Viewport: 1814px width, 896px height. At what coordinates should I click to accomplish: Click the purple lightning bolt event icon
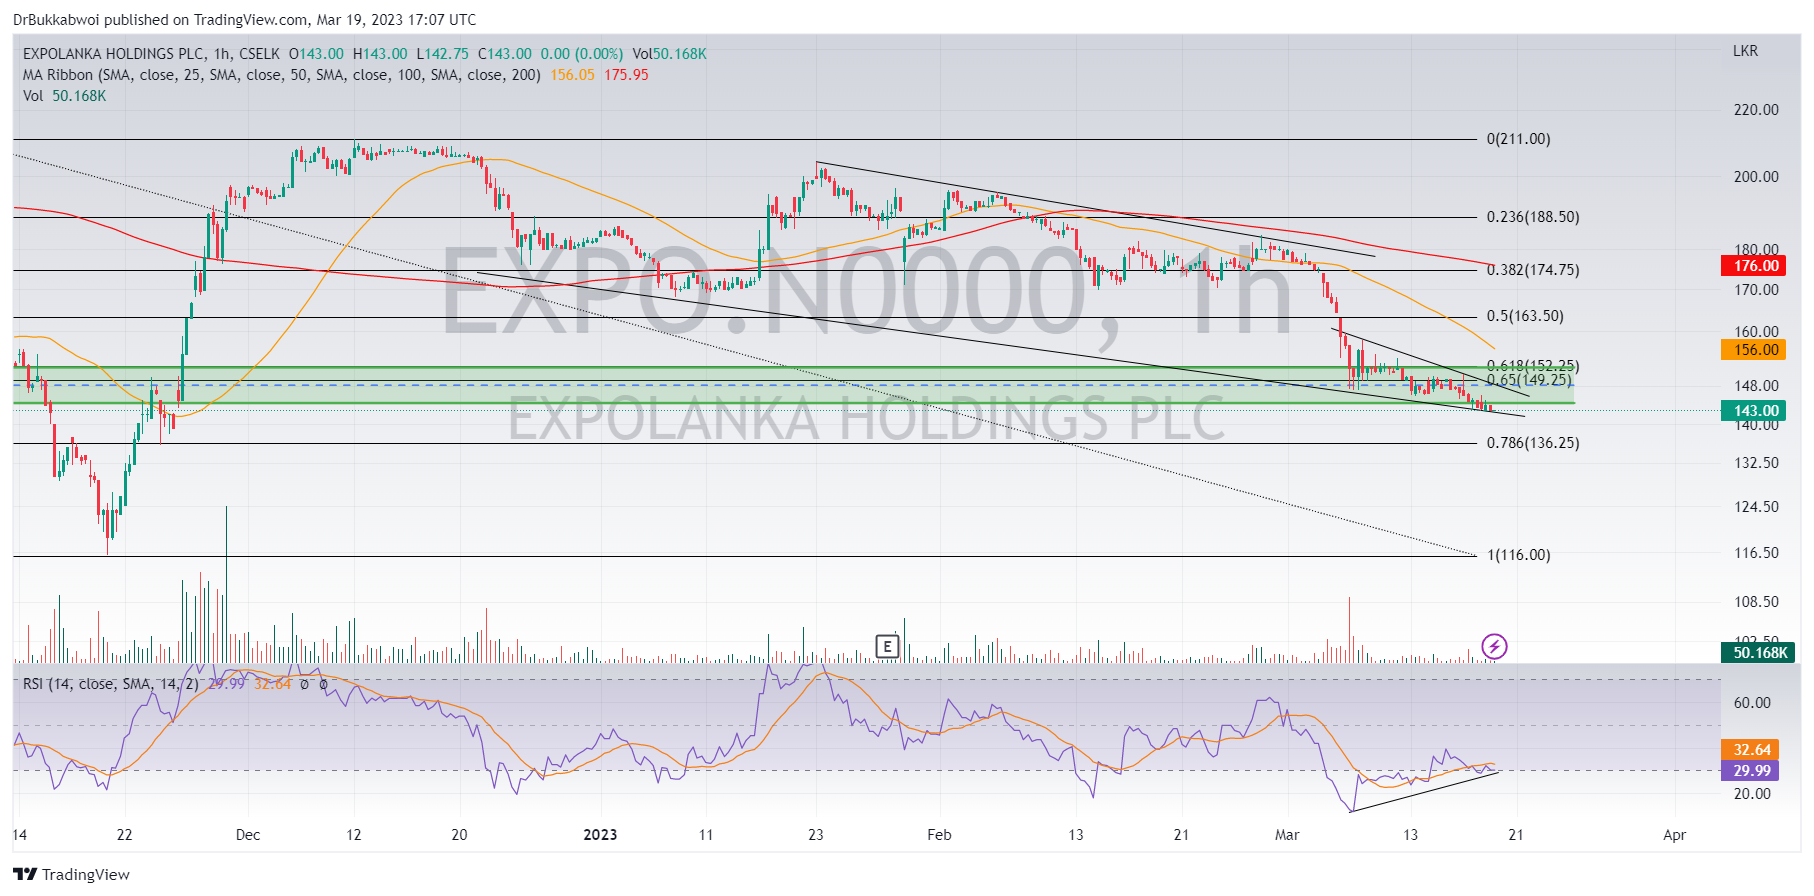1494,647
